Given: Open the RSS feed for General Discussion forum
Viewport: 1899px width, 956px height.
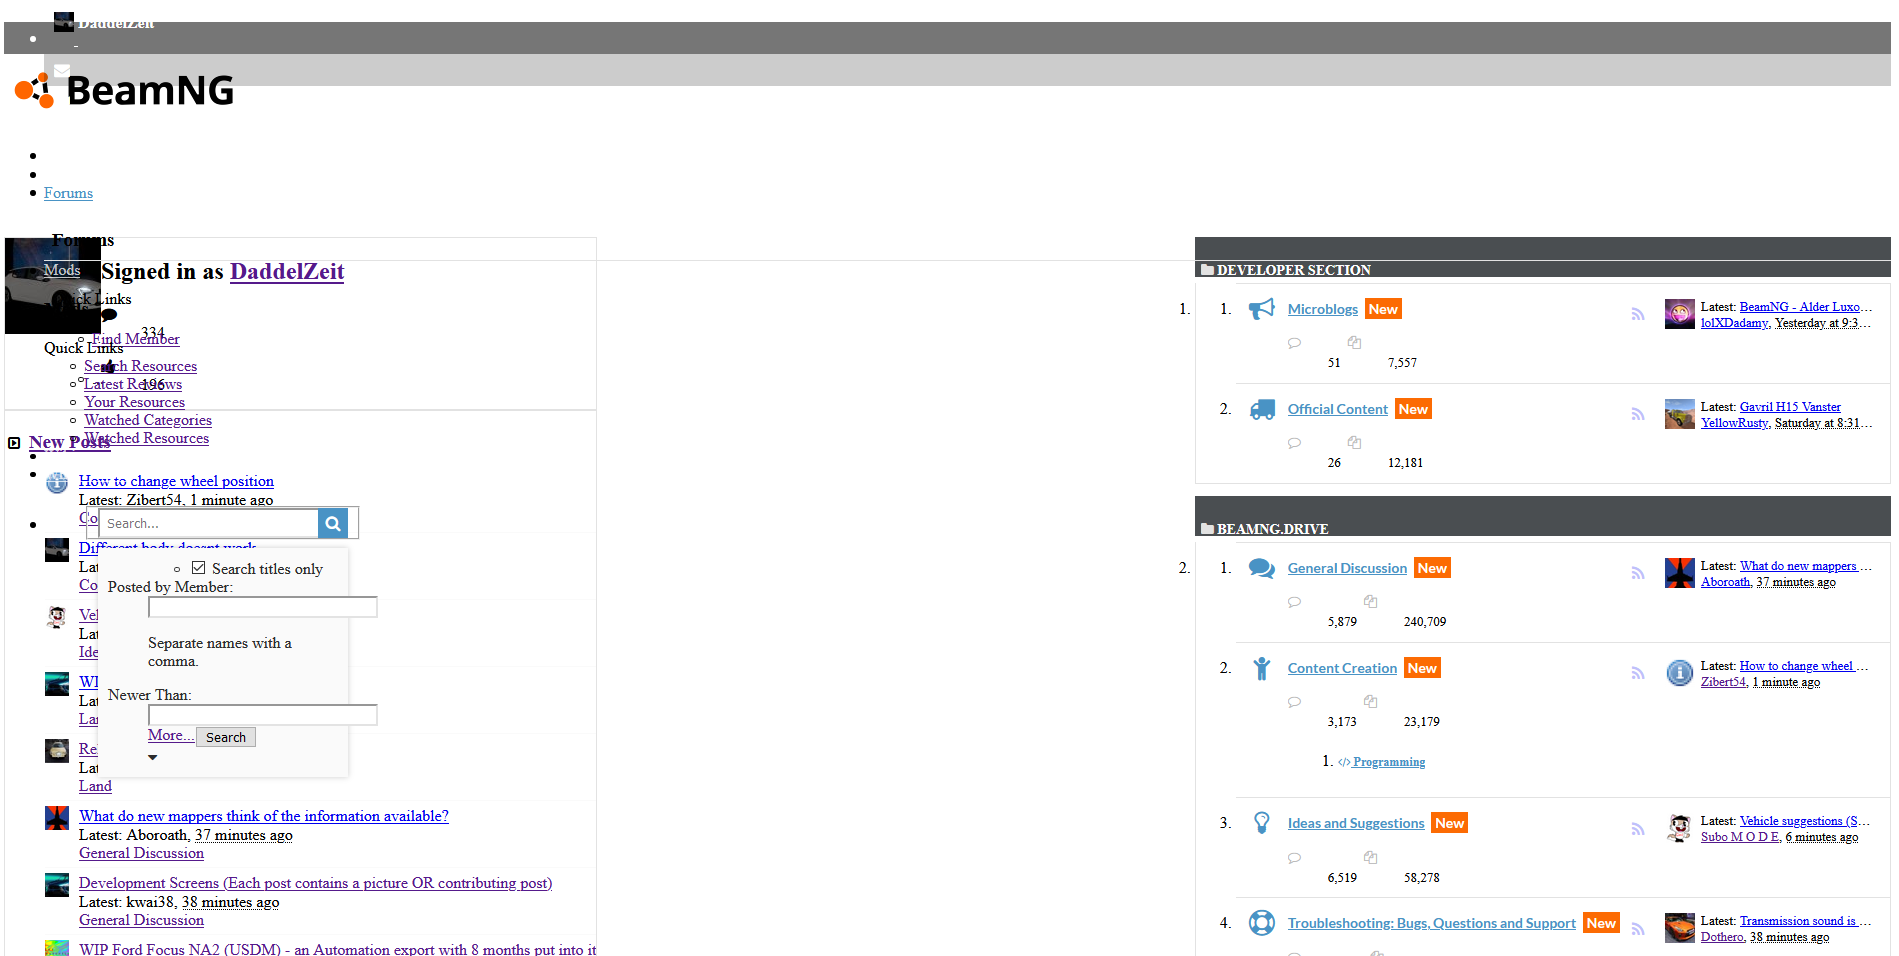Looking at the screenshot, I should coord(1638,573).
